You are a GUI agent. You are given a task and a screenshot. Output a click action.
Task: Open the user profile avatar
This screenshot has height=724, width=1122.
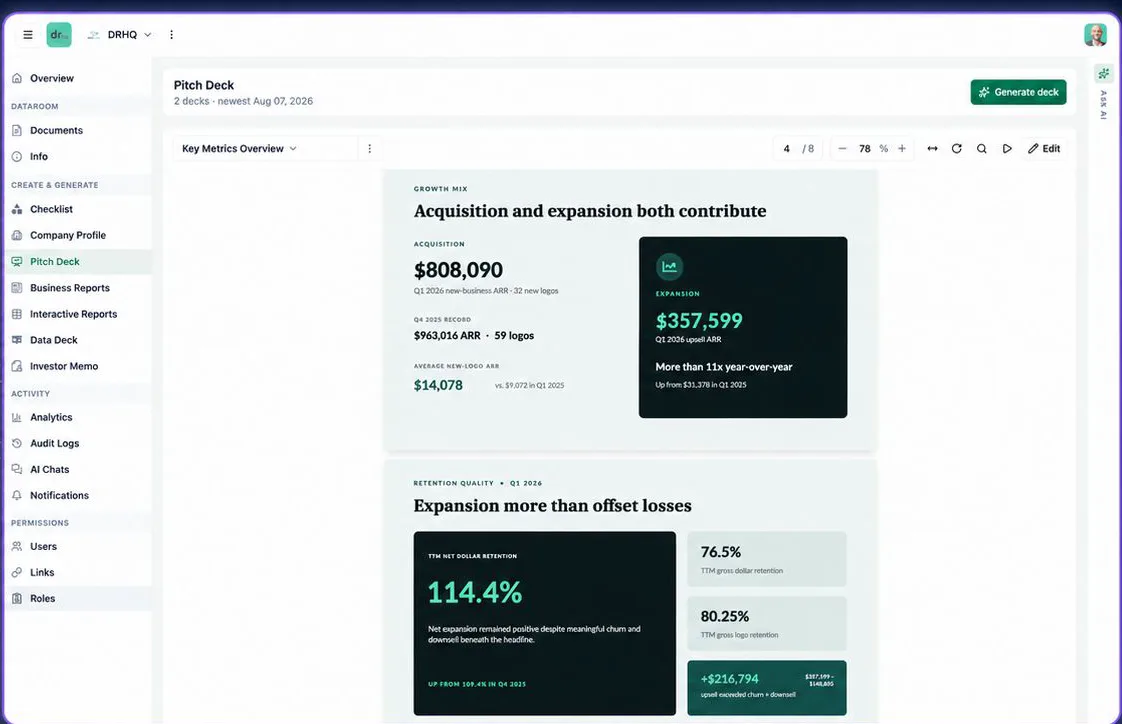coord(1095,34)
